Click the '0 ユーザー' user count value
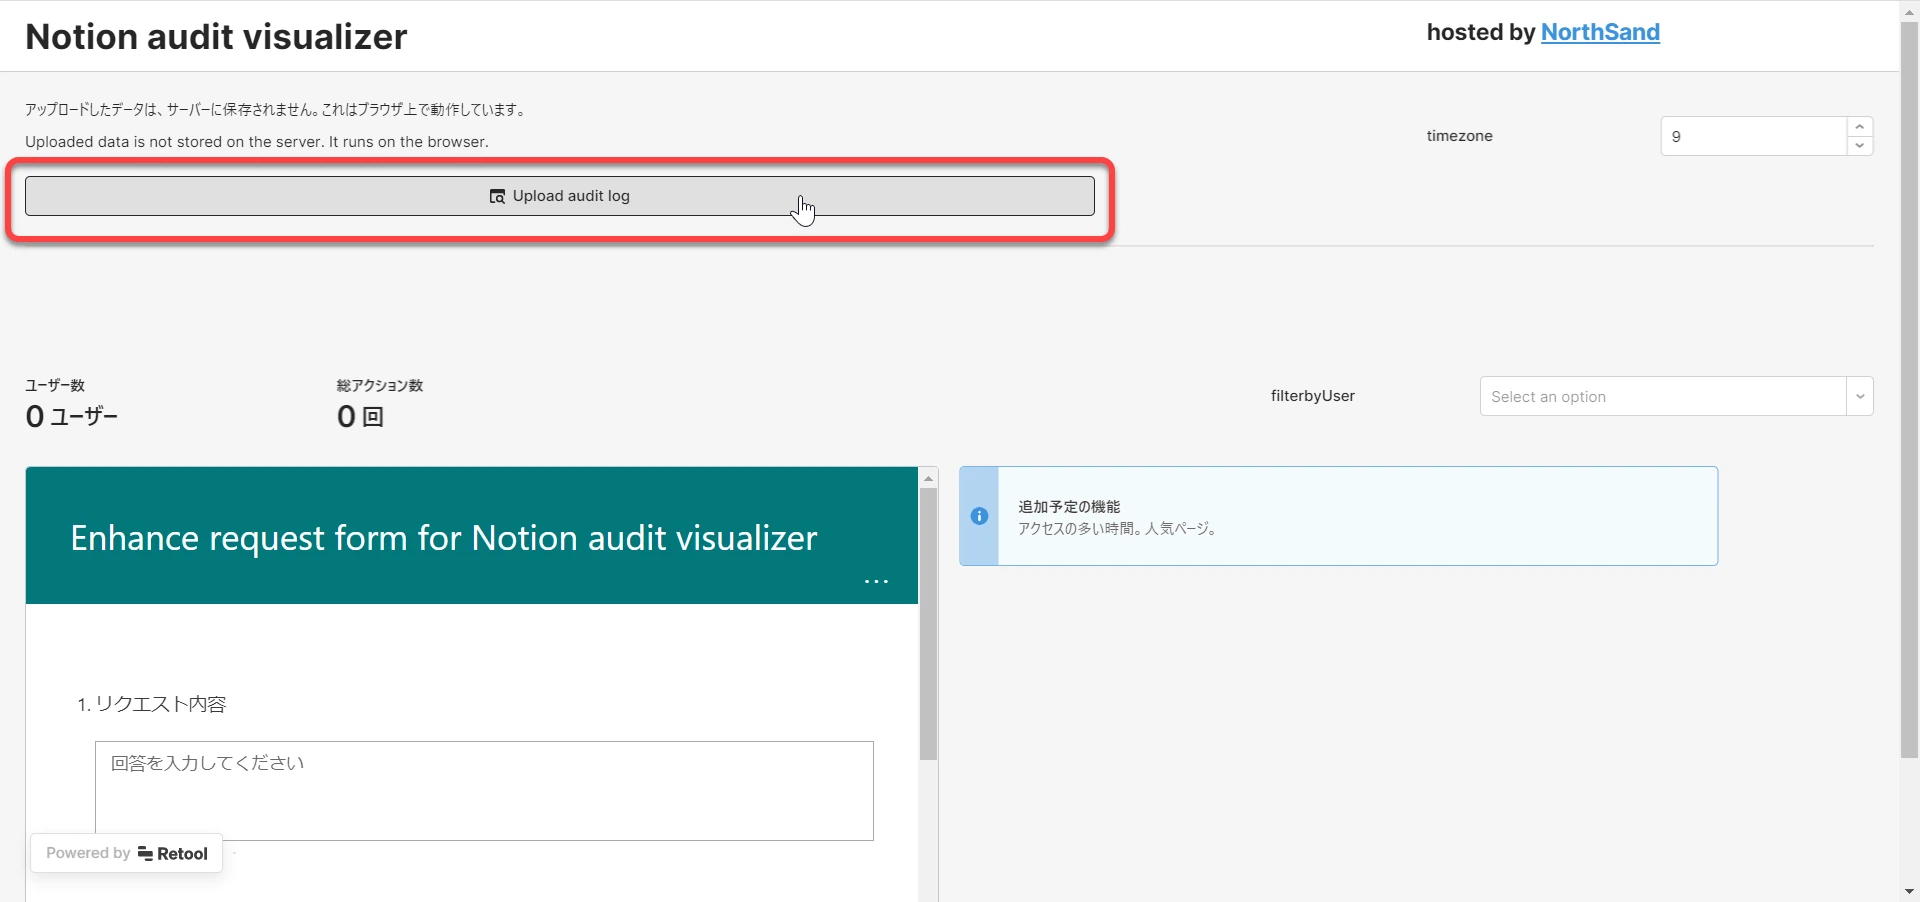1920x902 pixels. tap(72, 416)
